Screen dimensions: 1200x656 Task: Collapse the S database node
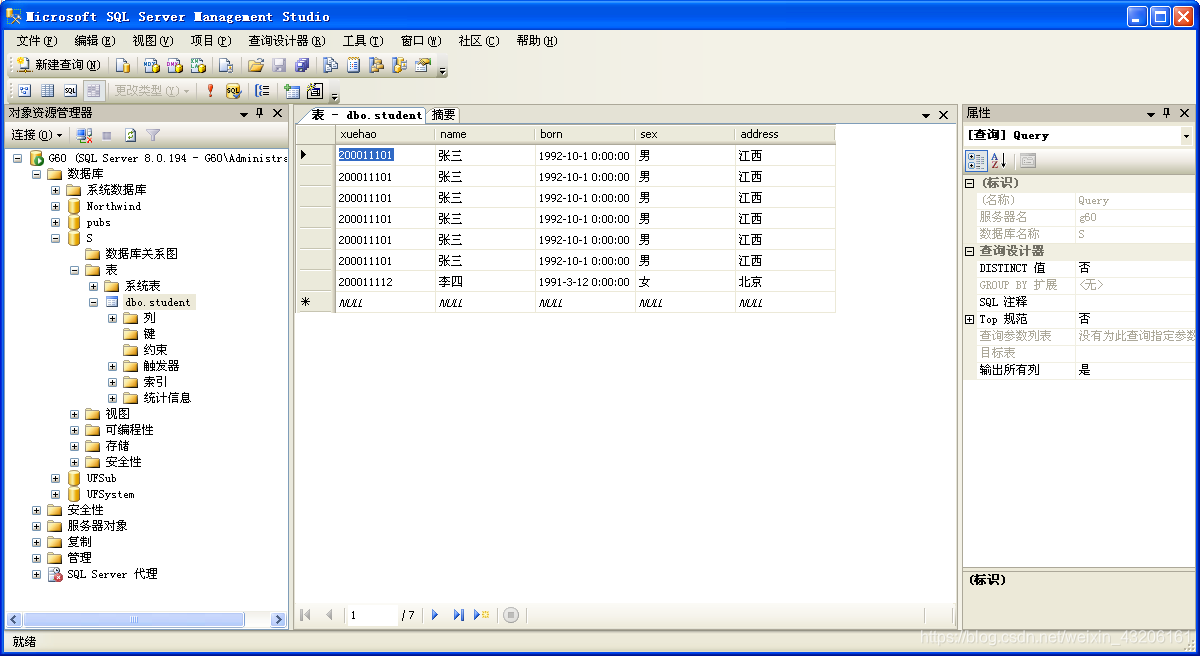[56, 238]
